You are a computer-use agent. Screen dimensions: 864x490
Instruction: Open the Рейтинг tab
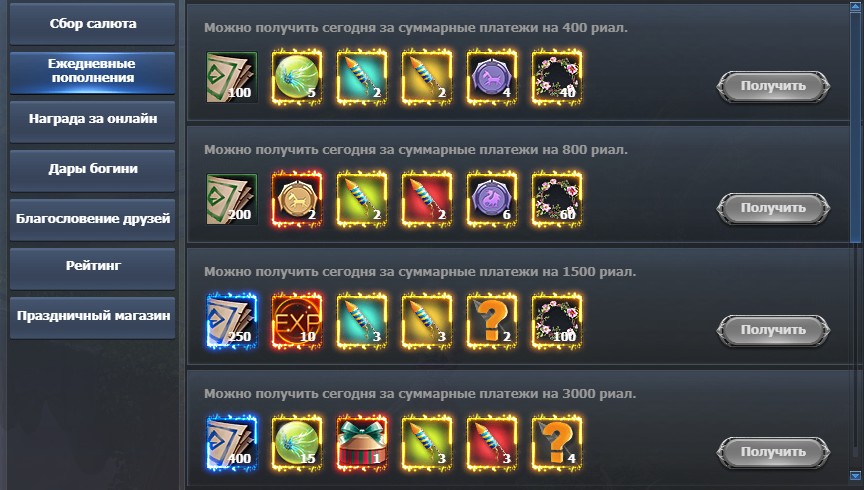93,266
